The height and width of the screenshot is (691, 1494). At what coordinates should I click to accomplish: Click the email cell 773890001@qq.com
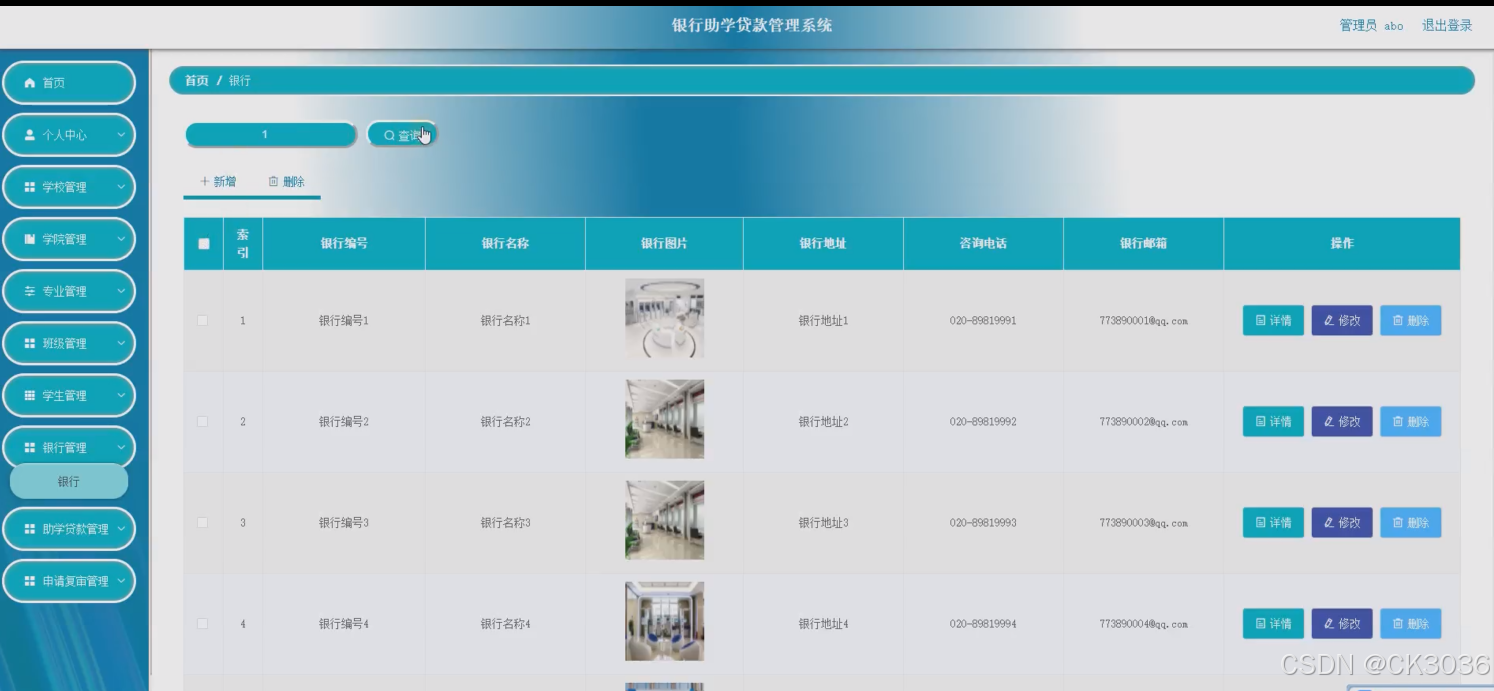pyautogui.click(x=1143, y=321)
